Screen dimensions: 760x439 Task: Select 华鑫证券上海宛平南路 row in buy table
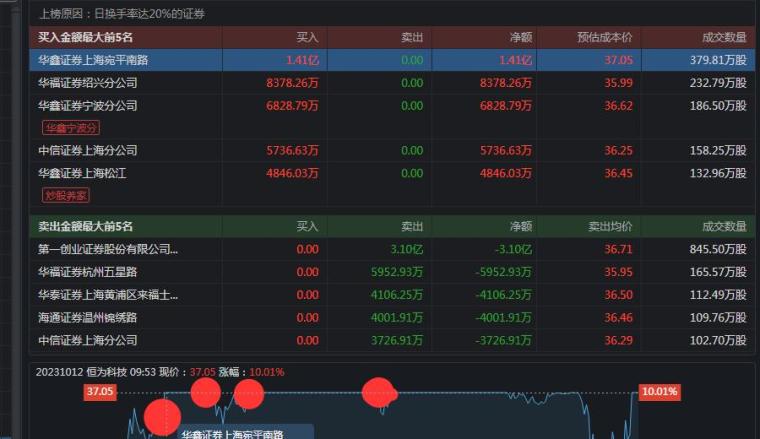tap(392, 60)
